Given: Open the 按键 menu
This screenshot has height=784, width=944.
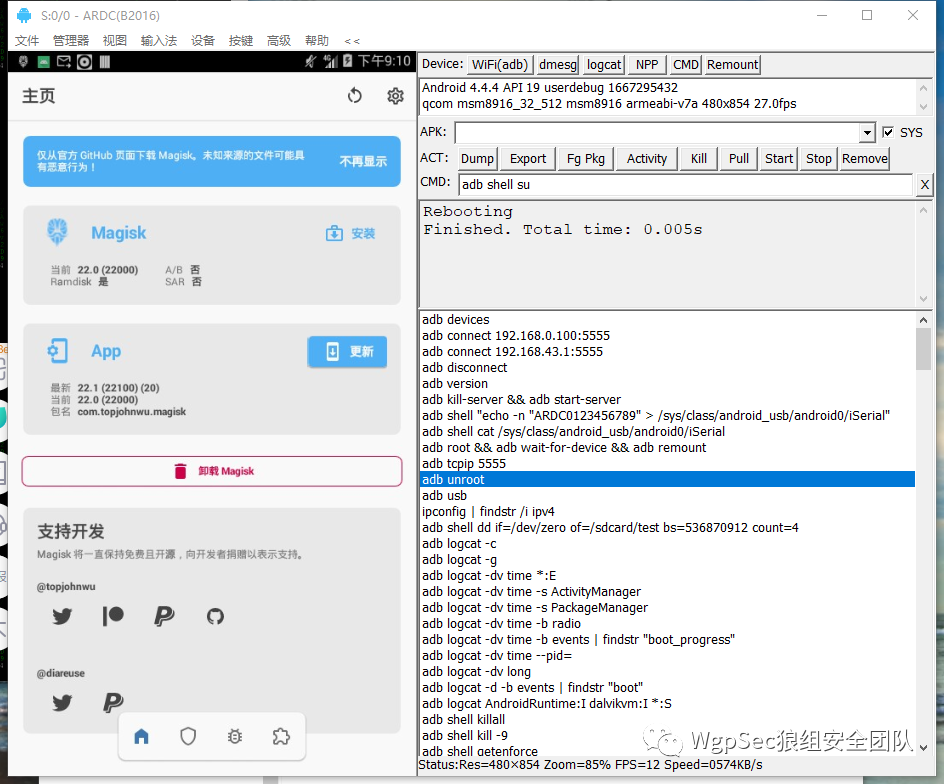Looking at the screenshot, I should [241, 40].
